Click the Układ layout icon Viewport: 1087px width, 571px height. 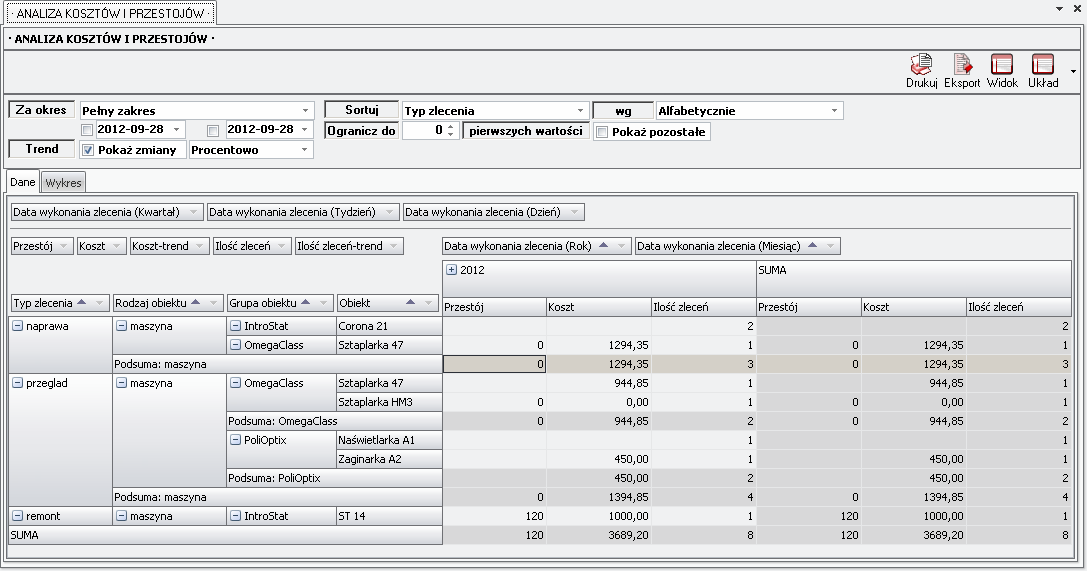(x=1042, y=65)
